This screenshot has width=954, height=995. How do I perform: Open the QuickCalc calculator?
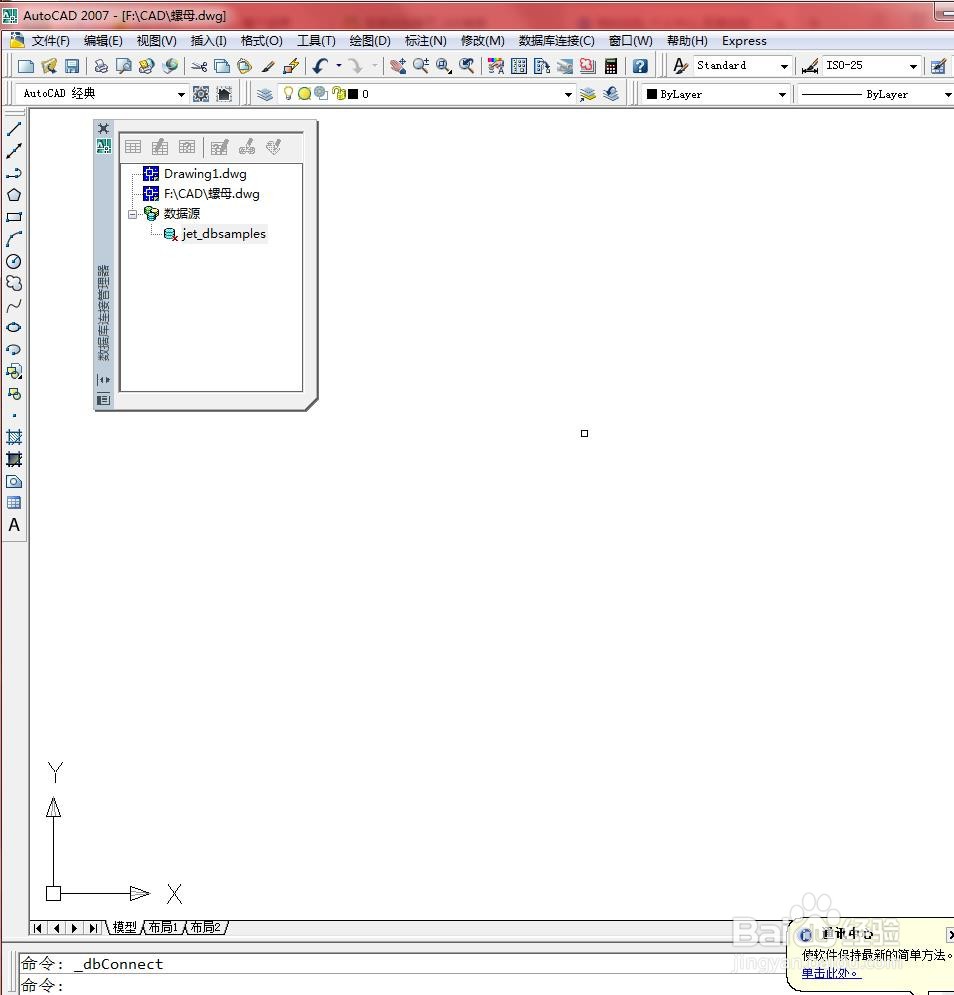point(611,66)
